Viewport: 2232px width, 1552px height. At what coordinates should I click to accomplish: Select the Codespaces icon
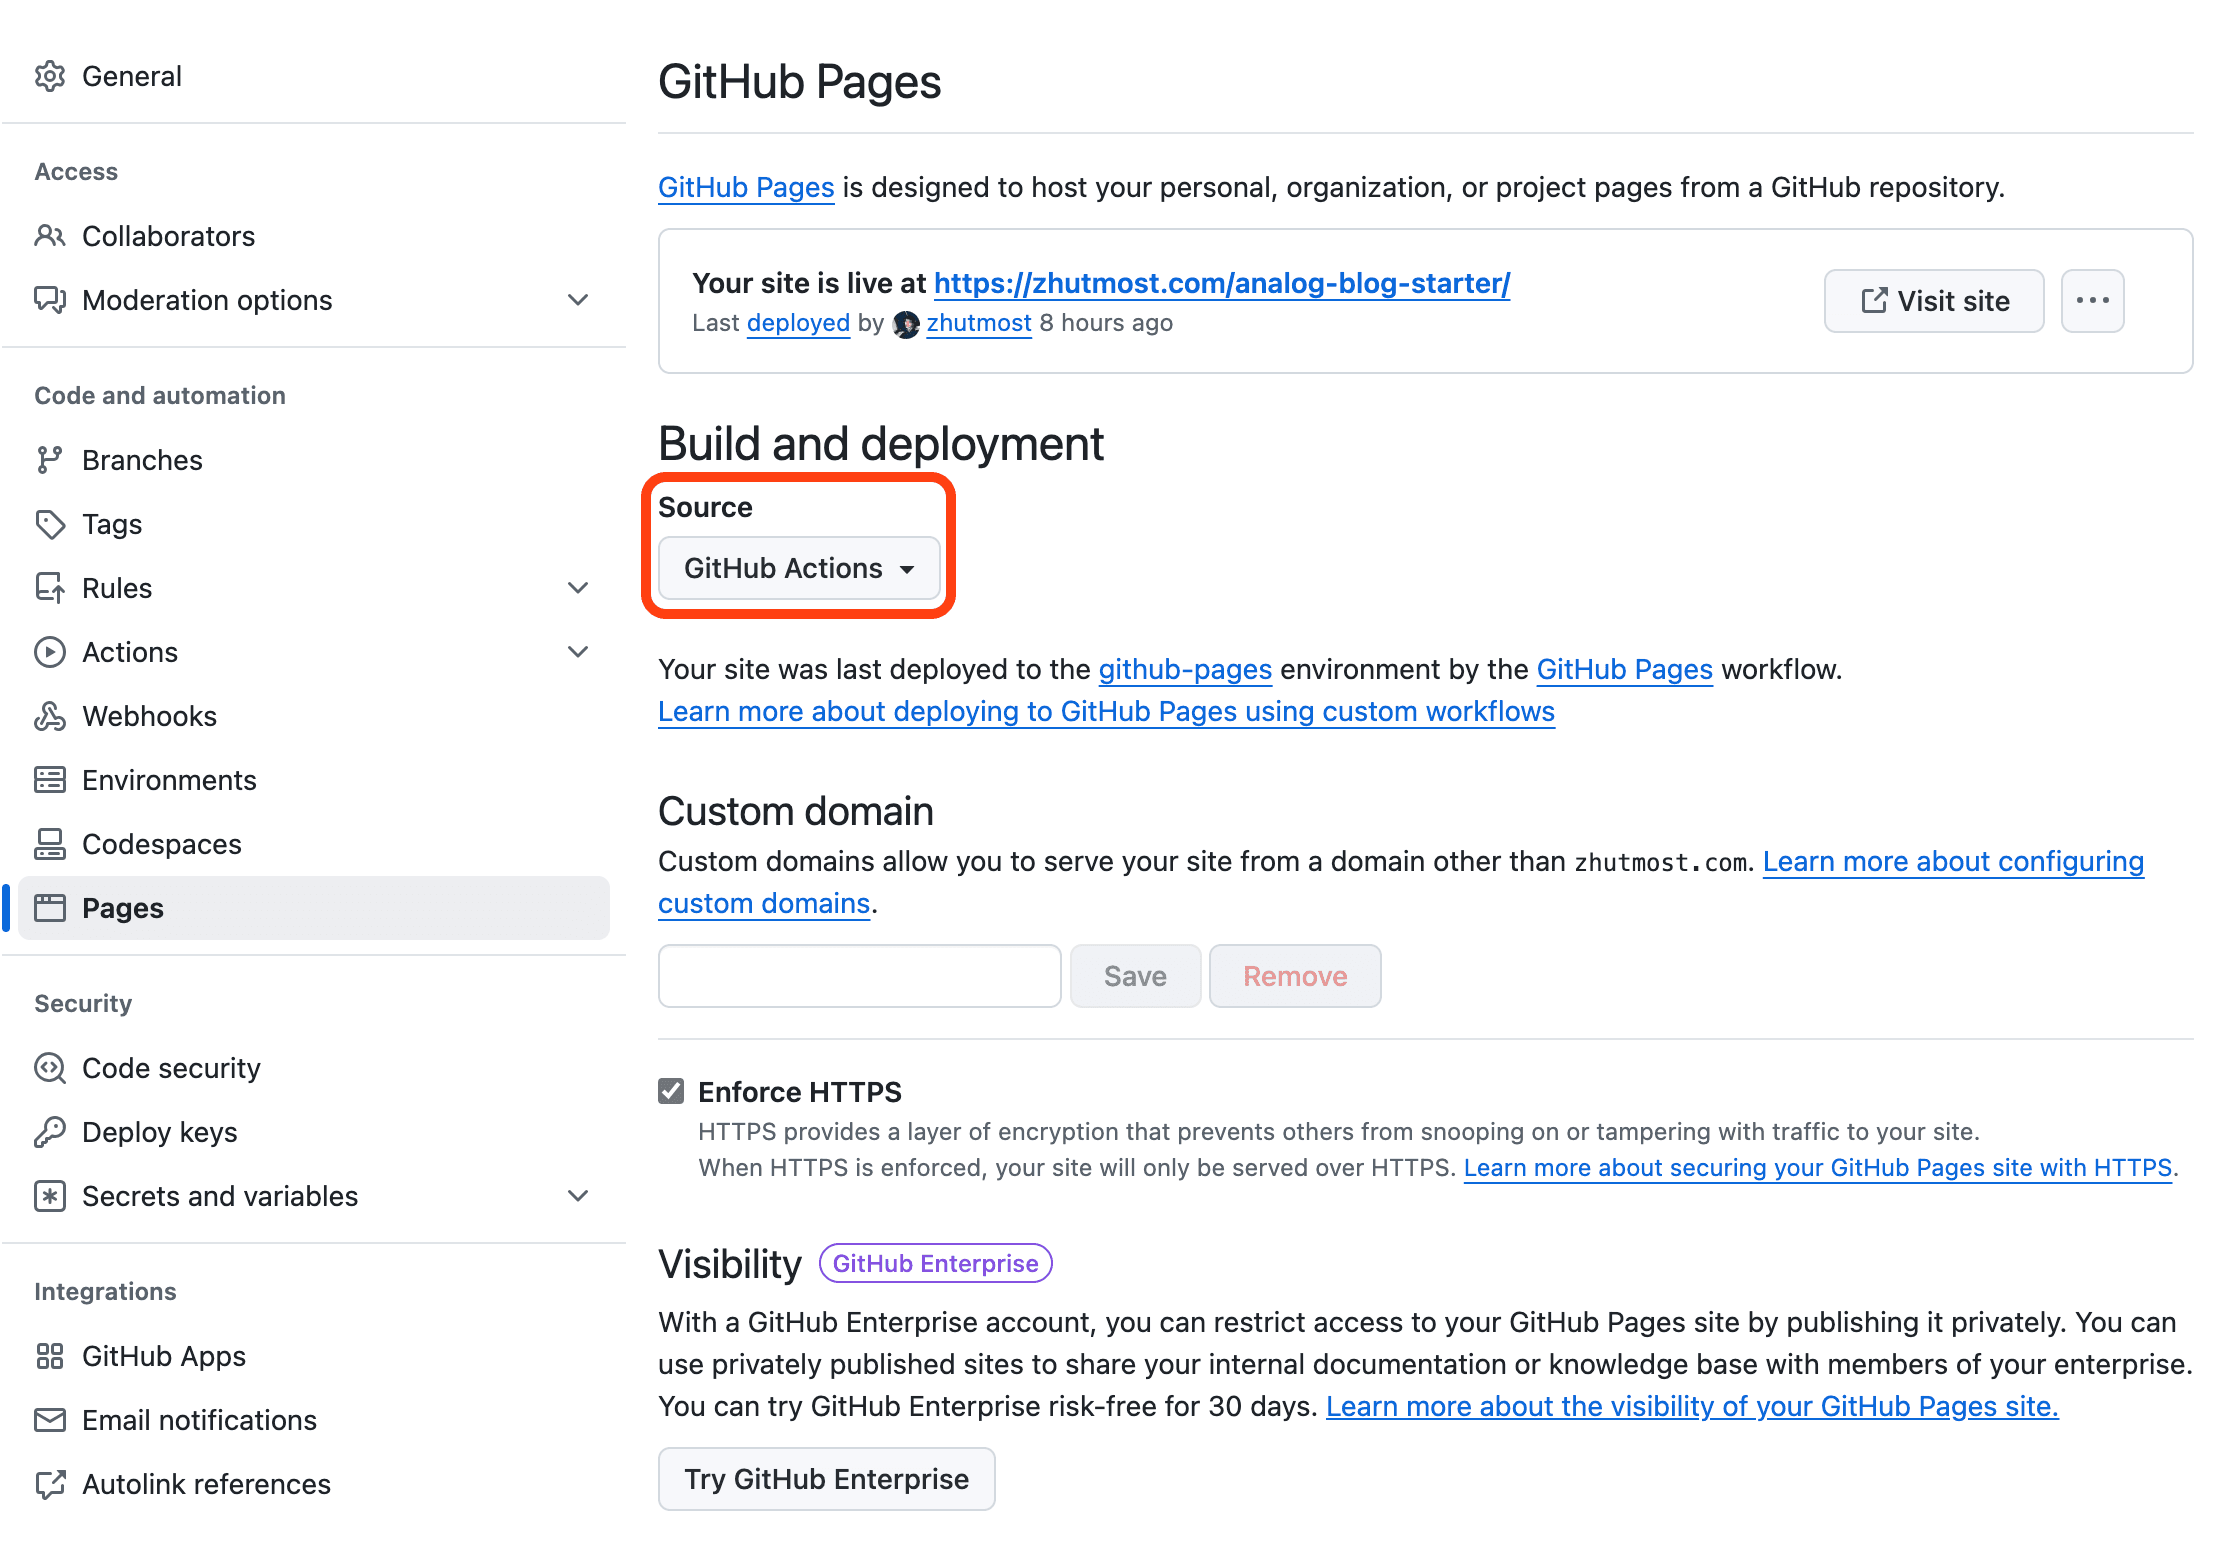tap(51, 844)
